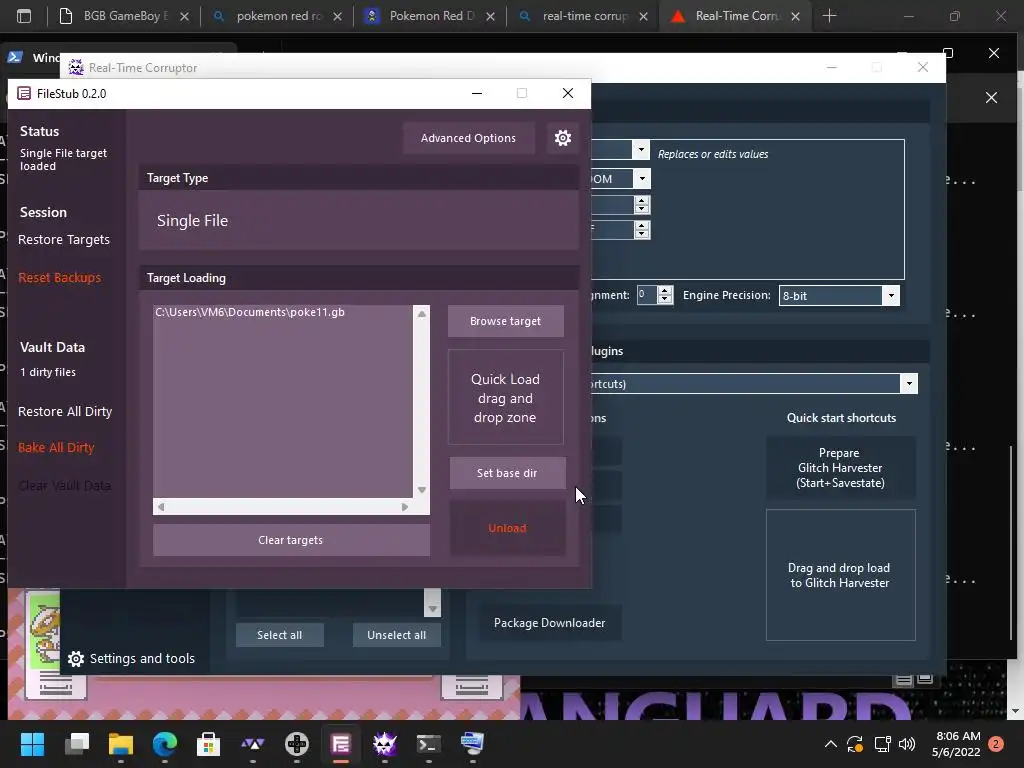Increment lower value stepper in engine panel

642,226
